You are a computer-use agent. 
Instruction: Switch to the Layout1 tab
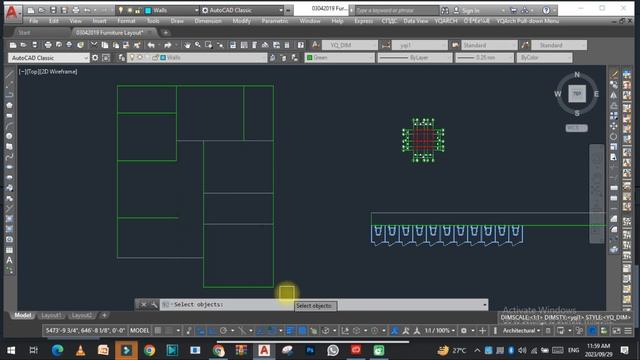[51, 315]
